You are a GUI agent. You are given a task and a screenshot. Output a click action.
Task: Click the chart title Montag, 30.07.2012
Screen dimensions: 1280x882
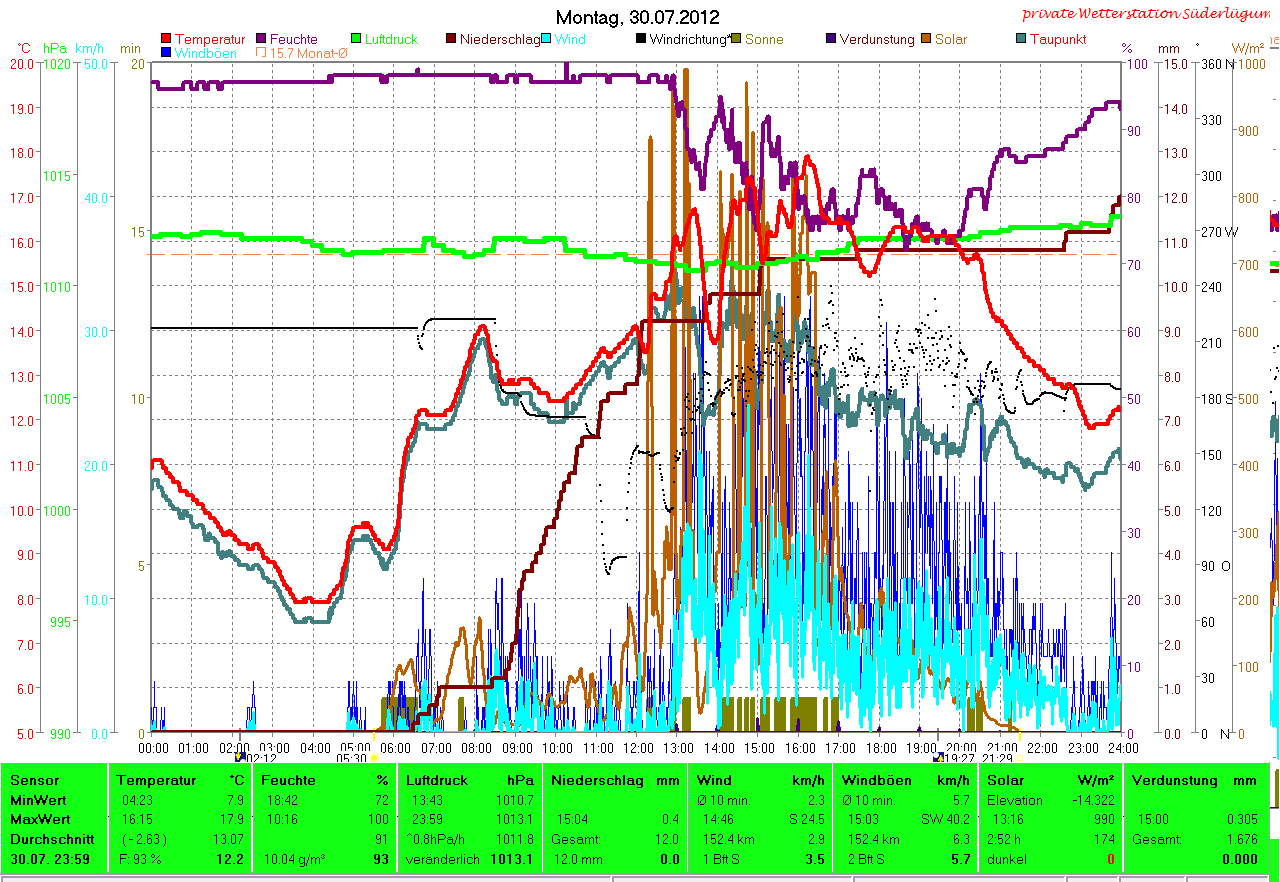[x=637, y=17]
